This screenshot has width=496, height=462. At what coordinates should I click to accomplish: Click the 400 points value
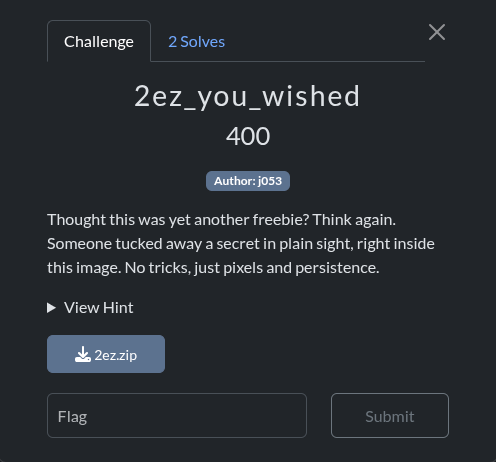click(x=248, y=136)
